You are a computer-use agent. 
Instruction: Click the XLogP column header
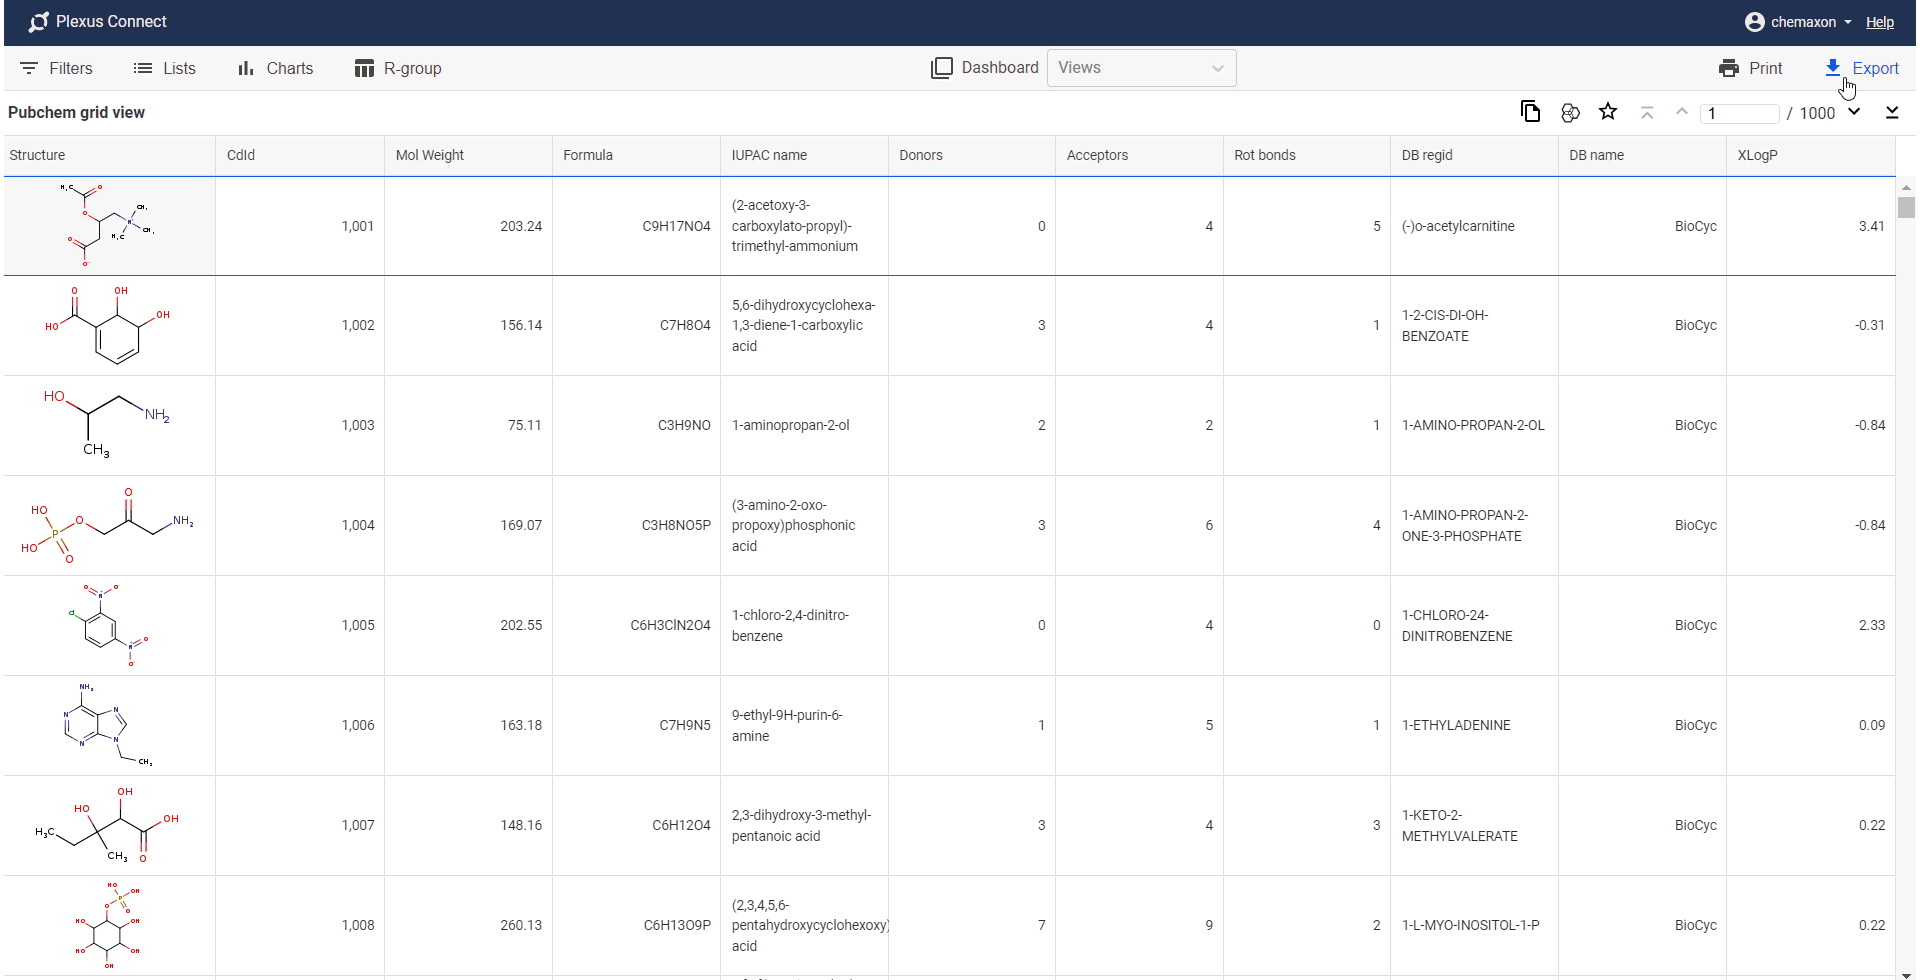click(x=1757, y=155)
